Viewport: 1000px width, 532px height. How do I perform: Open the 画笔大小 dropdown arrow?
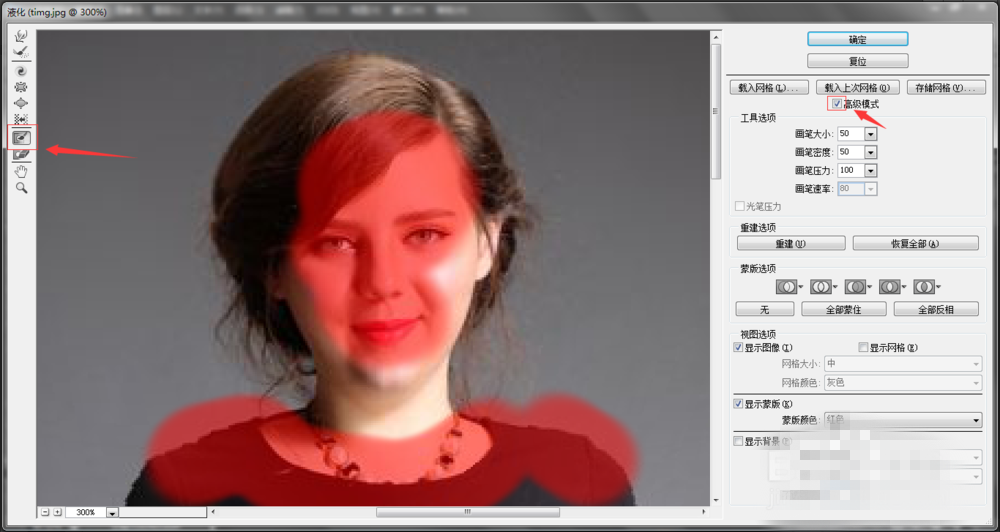pos(870,134)
